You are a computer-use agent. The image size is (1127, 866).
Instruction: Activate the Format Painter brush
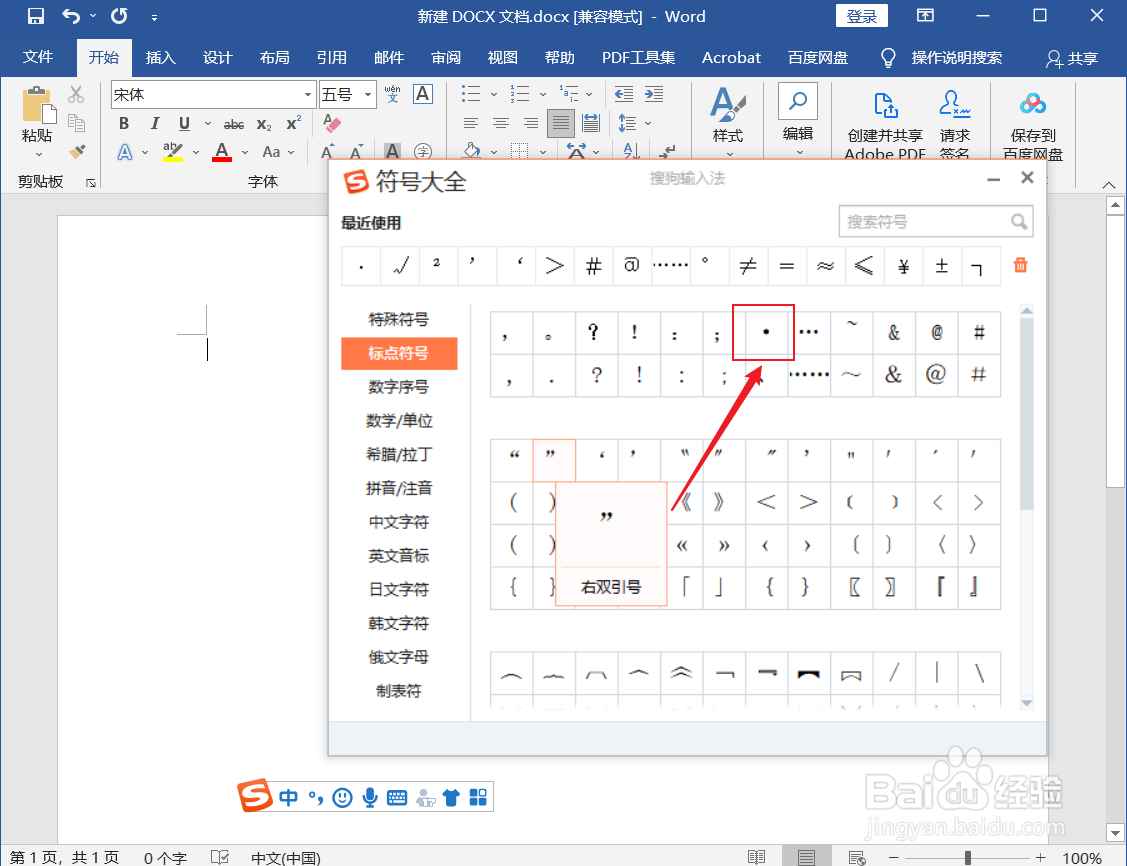[x=77, y=152]
